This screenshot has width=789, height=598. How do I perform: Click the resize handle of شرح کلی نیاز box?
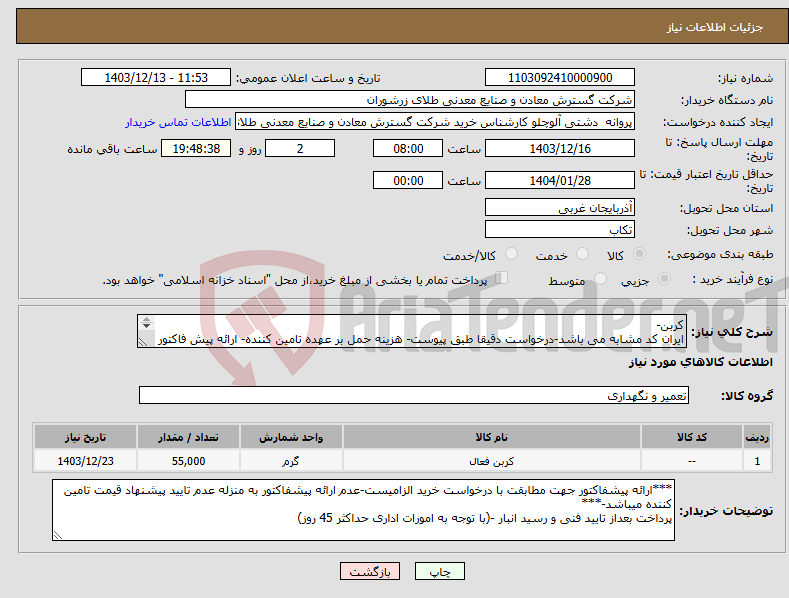coord(143,342)
